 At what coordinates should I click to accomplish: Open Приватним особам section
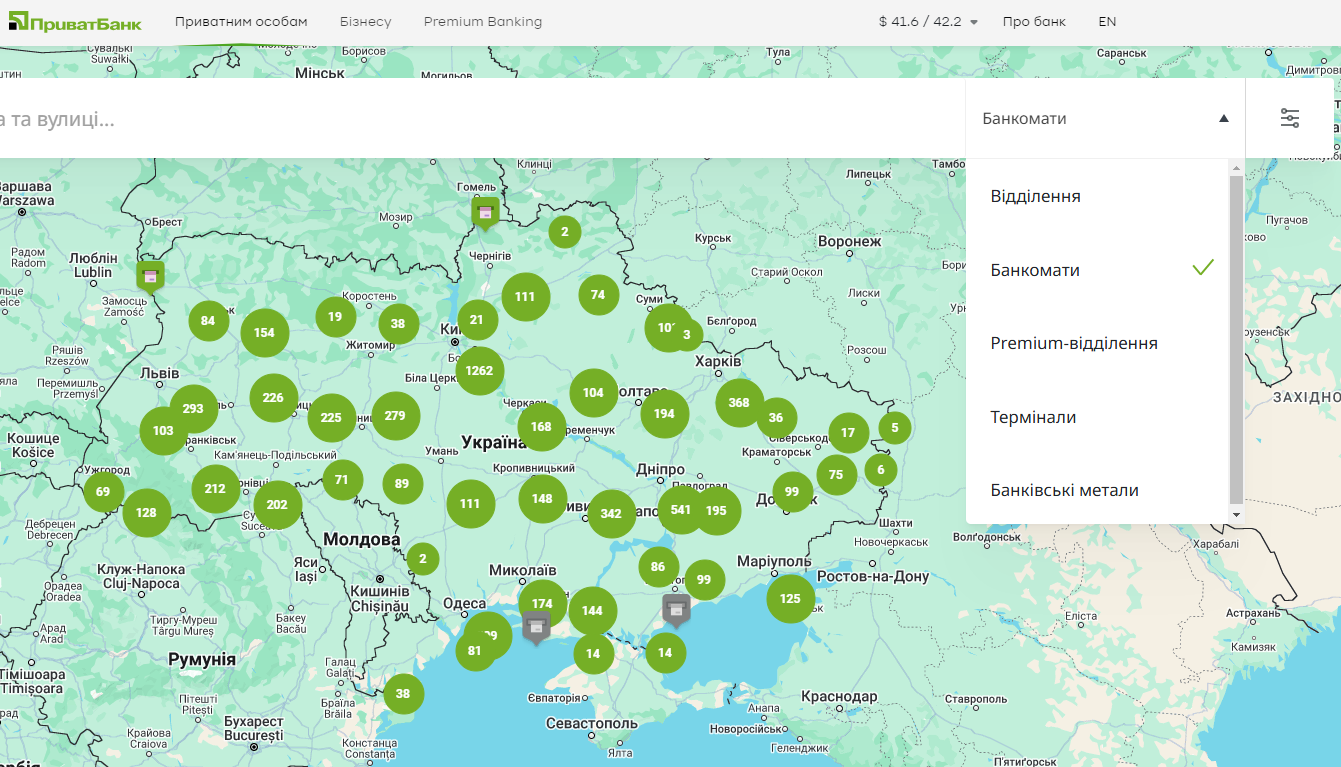pos(241,22)
